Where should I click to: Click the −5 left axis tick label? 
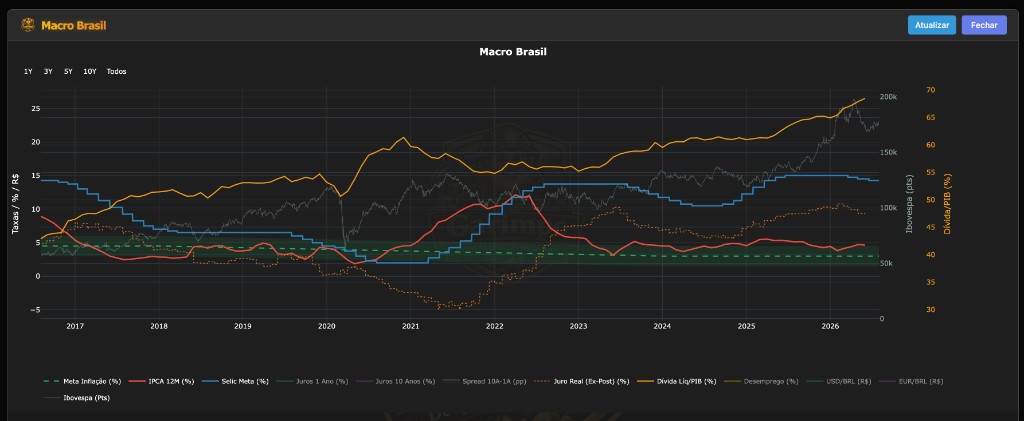click(36, 310)
